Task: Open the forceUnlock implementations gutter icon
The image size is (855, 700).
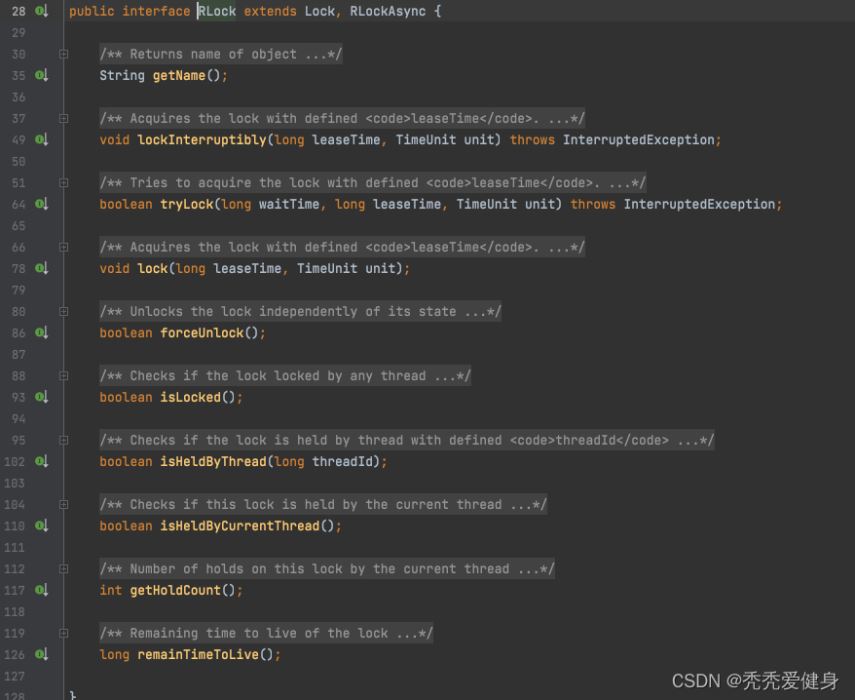Action: [41, 333]
